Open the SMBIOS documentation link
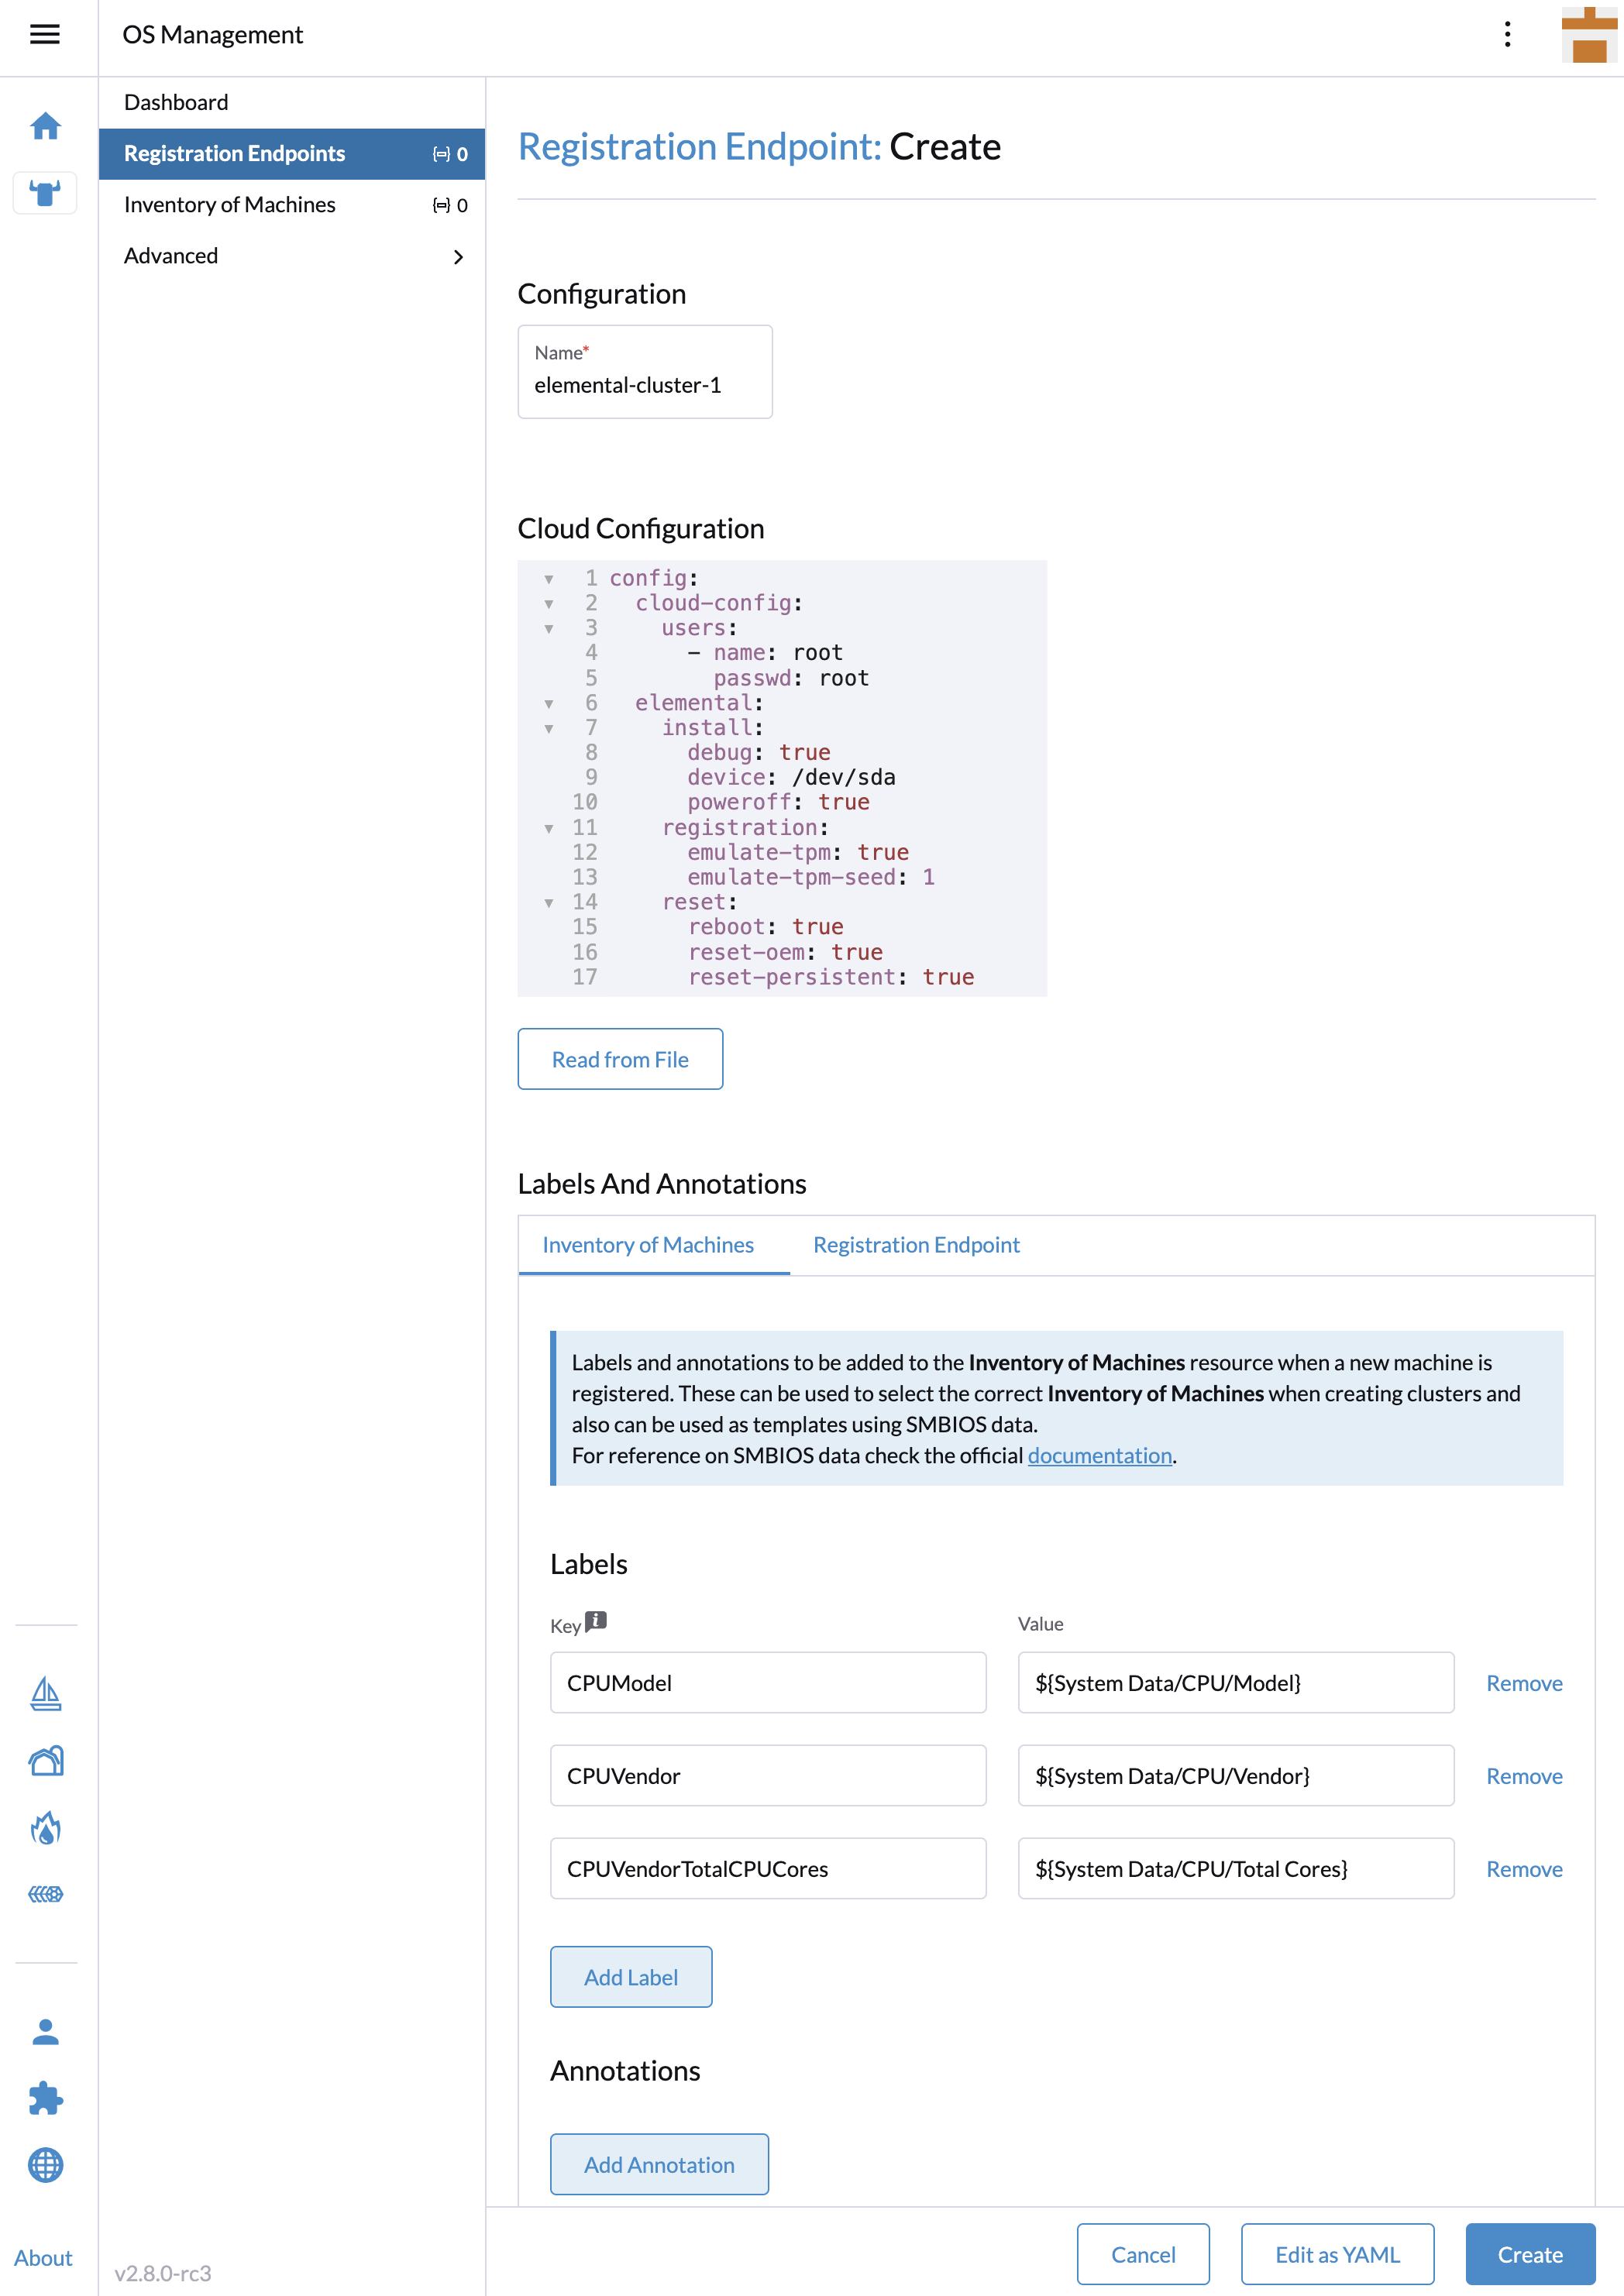Screen dimensions: 1624x2296 [x=1099, y=1455]
